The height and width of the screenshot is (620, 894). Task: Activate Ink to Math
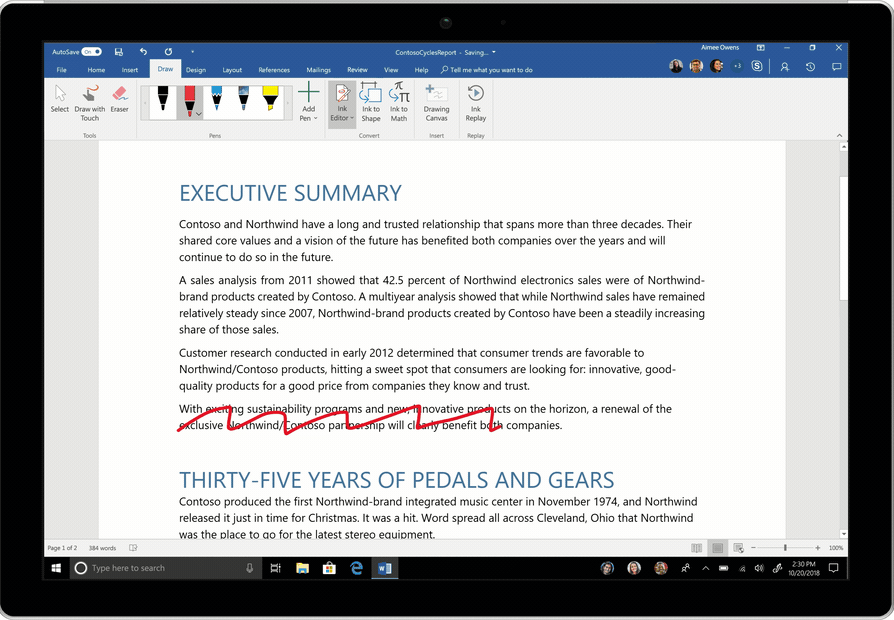tap(399, 102)
